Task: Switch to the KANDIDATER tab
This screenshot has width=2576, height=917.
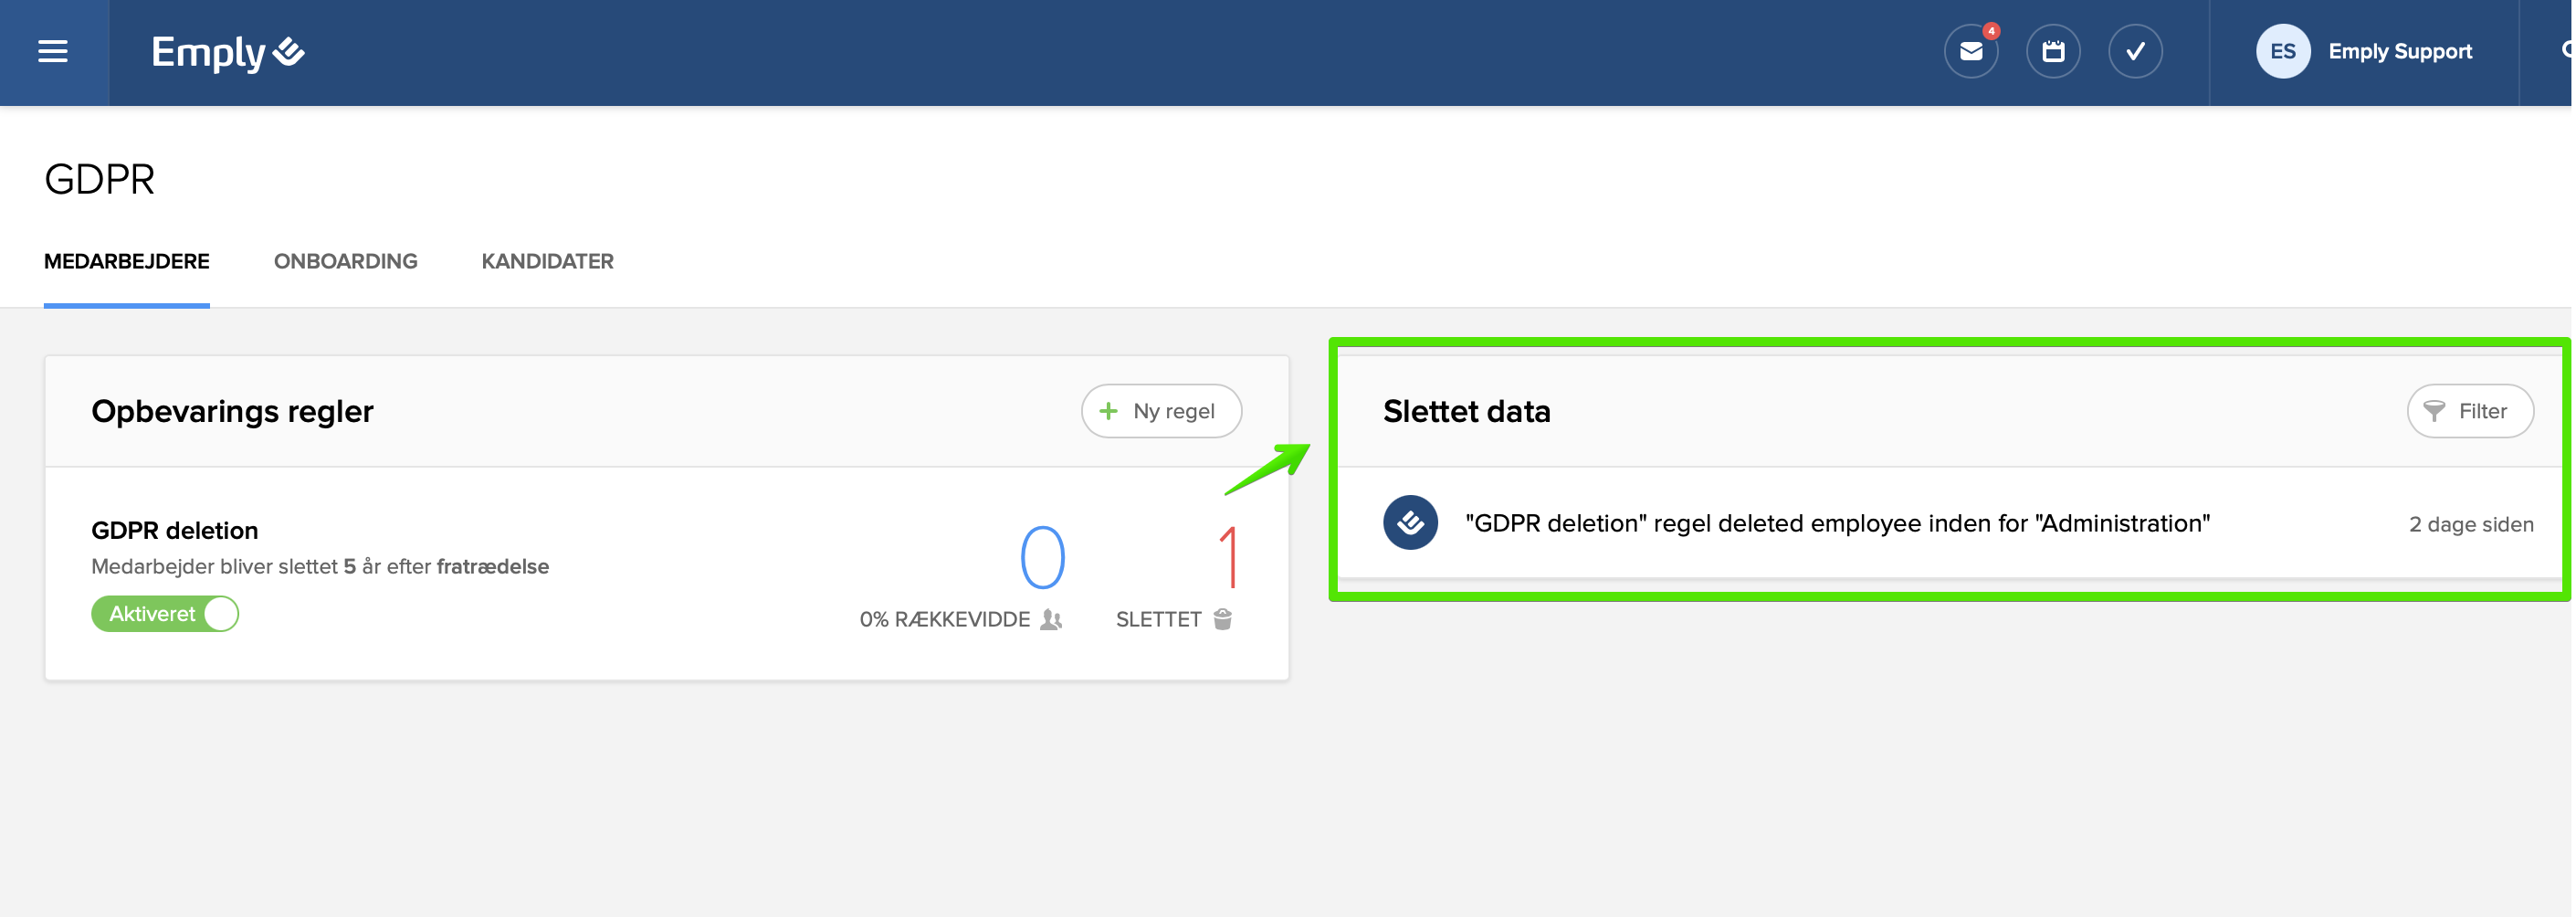Action: (547, 262)
